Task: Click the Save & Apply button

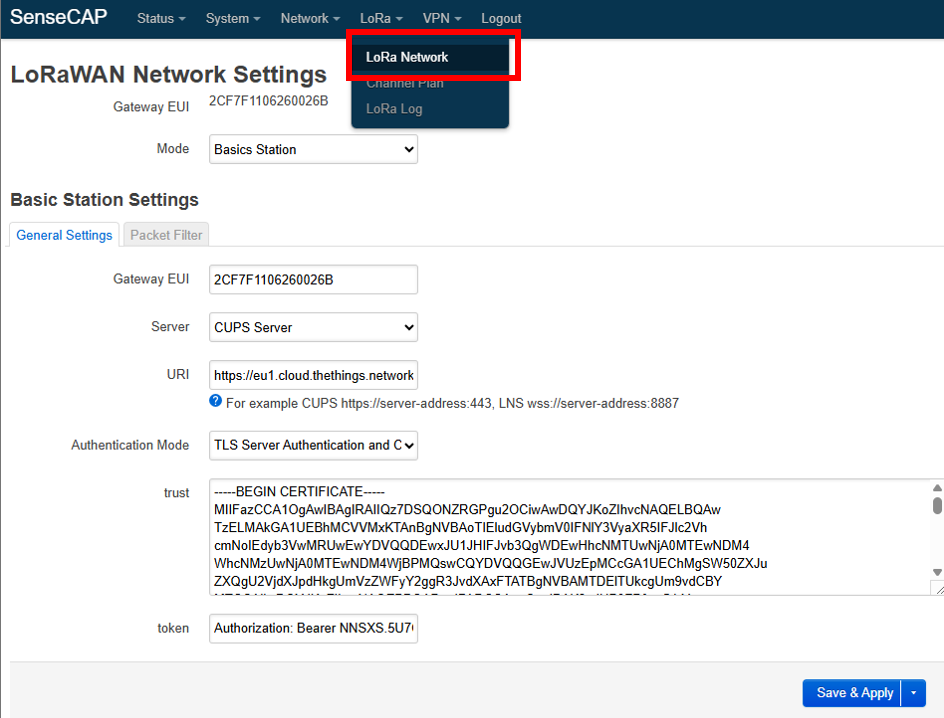Action: pos(851,693)
